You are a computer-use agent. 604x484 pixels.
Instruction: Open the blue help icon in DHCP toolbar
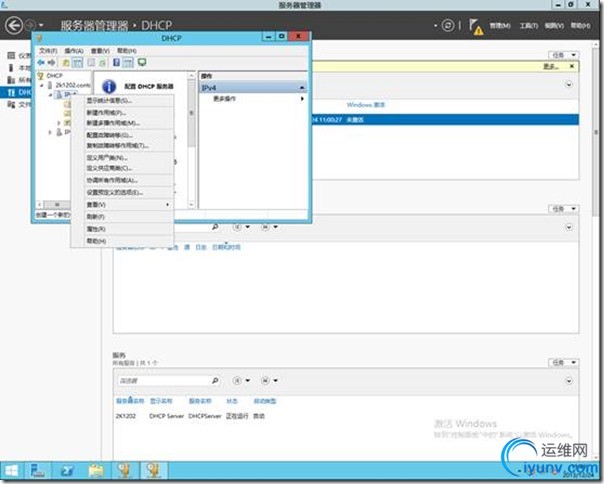pyautogui.click(x=116, y=62)
